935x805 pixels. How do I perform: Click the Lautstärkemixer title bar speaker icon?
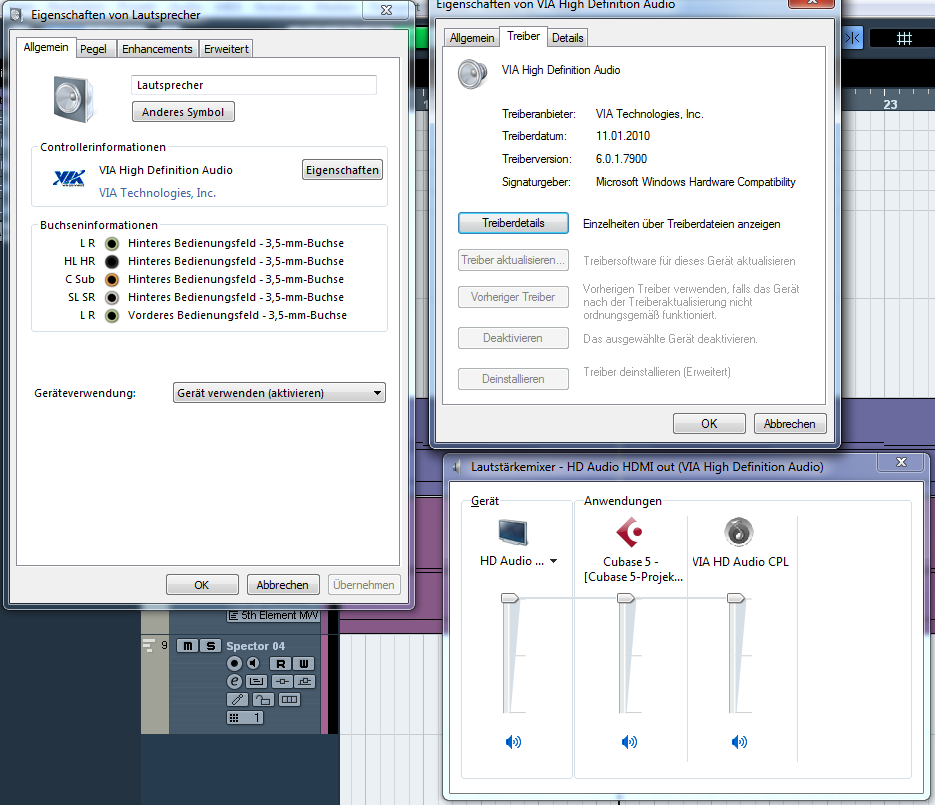457,467
